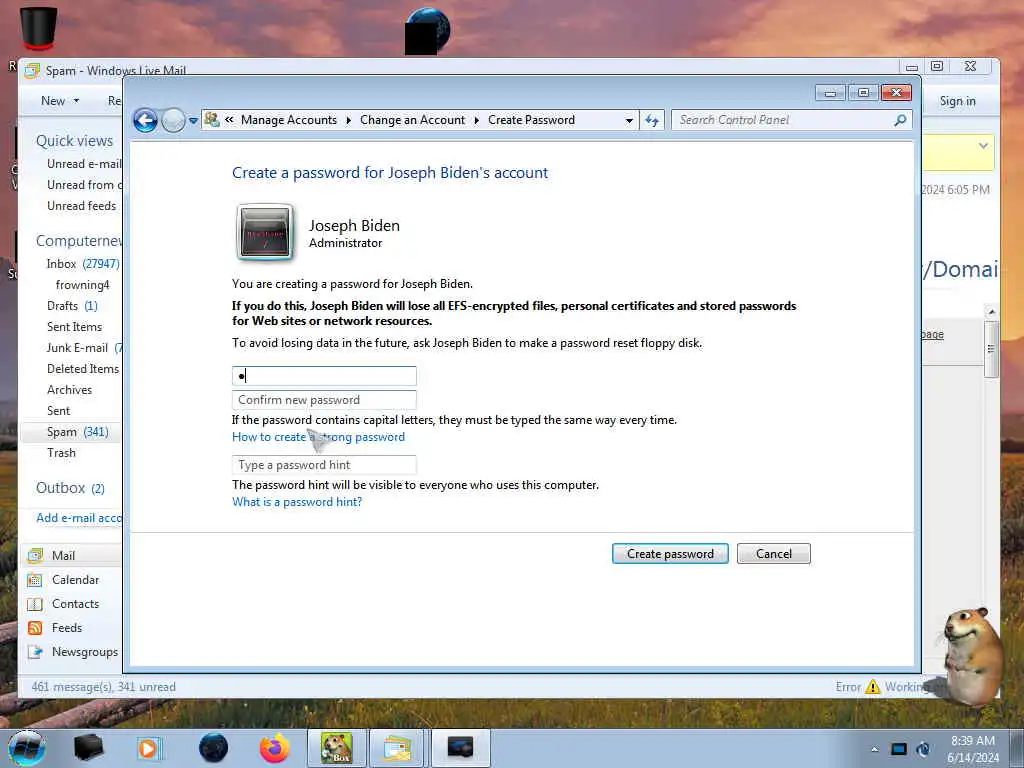This screenshot has height=768, width=1024.
Task: Expand the New dropdown arrow in Mail
Action: point(76,101)
